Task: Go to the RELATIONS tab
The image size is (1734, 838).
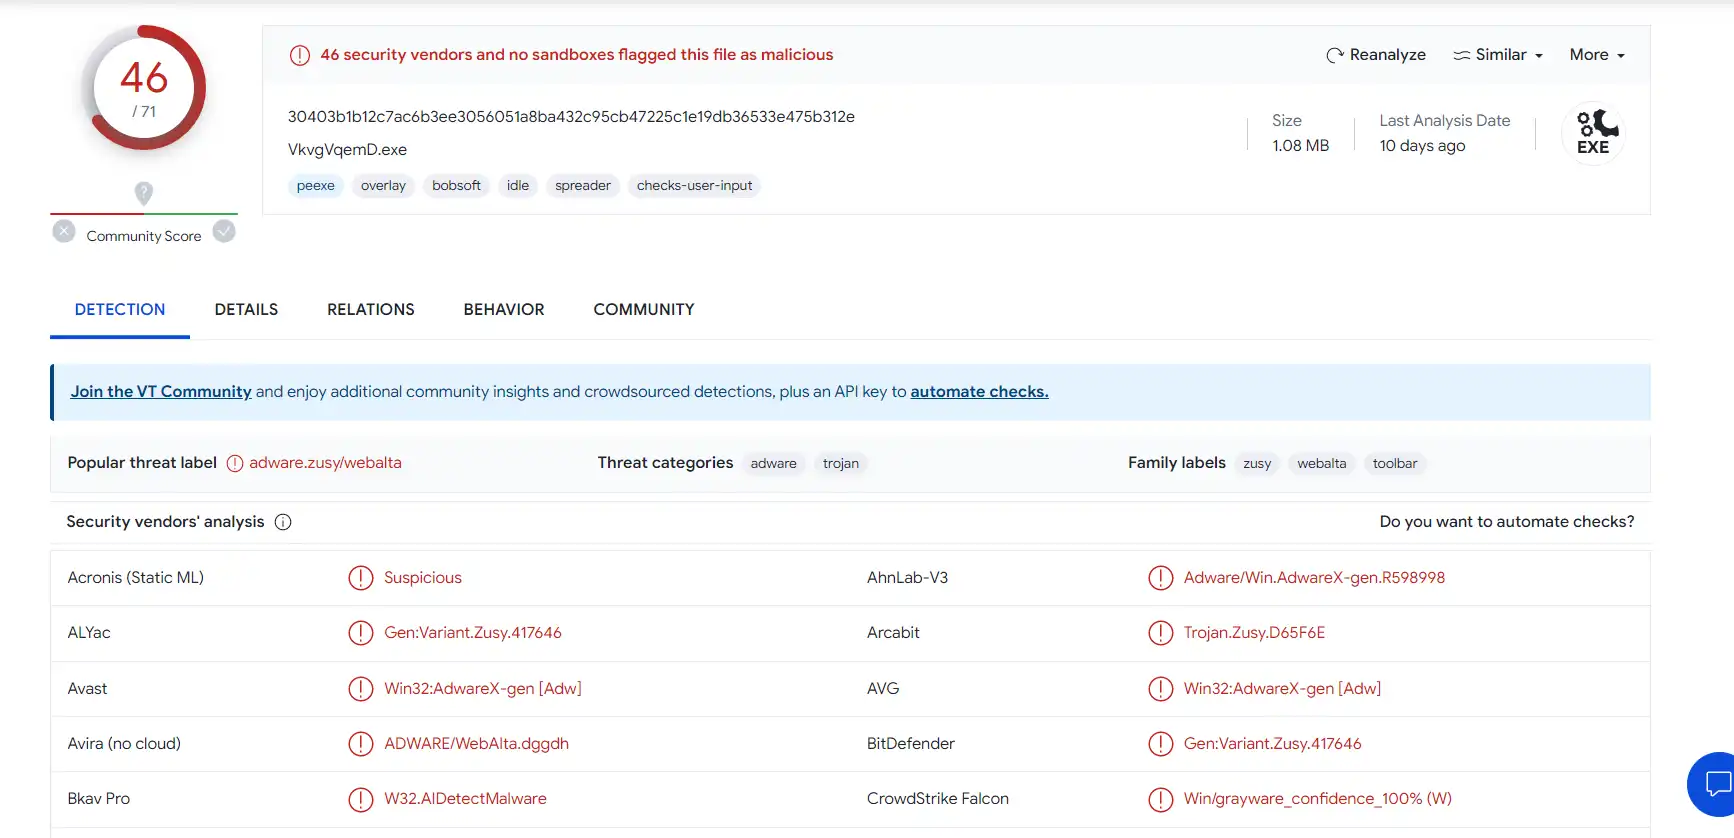Action: click(371, 310)
